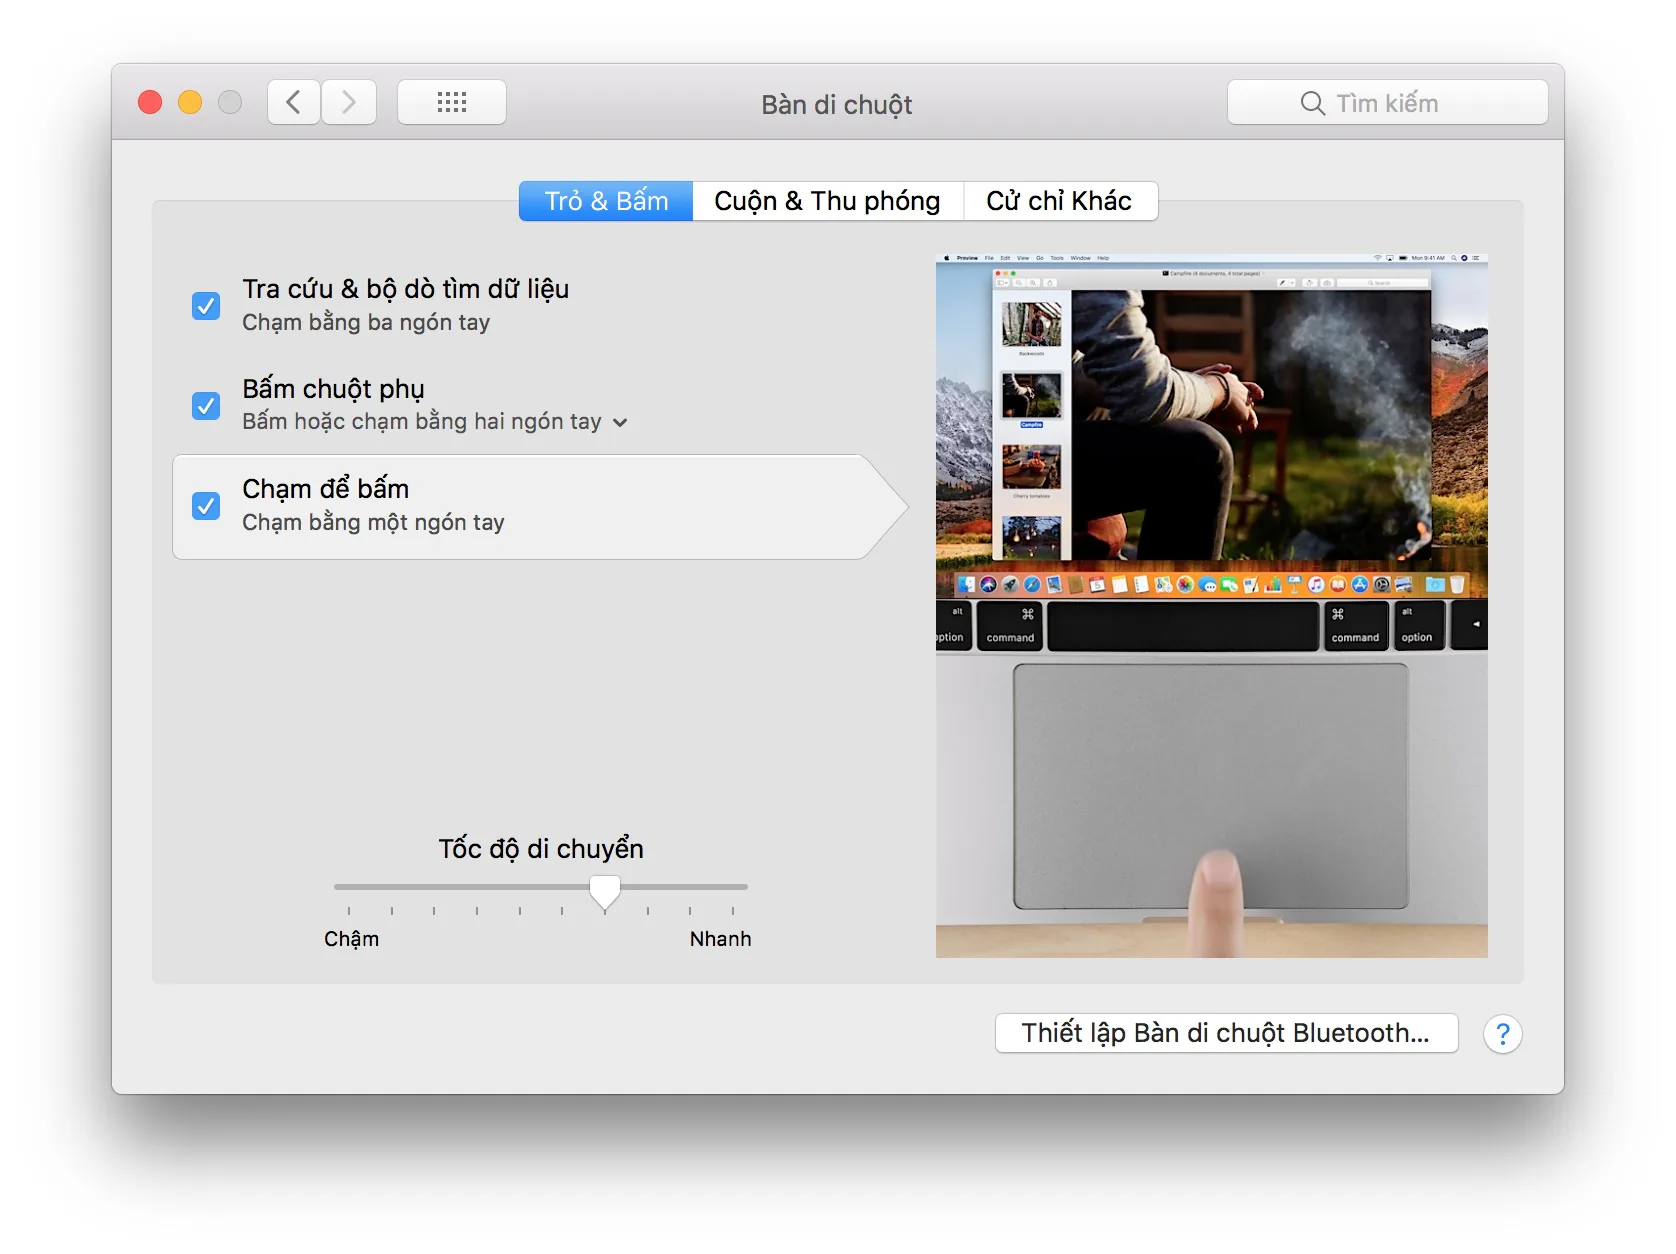Toggle Tra cứu & bộ dò tìm dữ liệu checkbox

[206, 306]
